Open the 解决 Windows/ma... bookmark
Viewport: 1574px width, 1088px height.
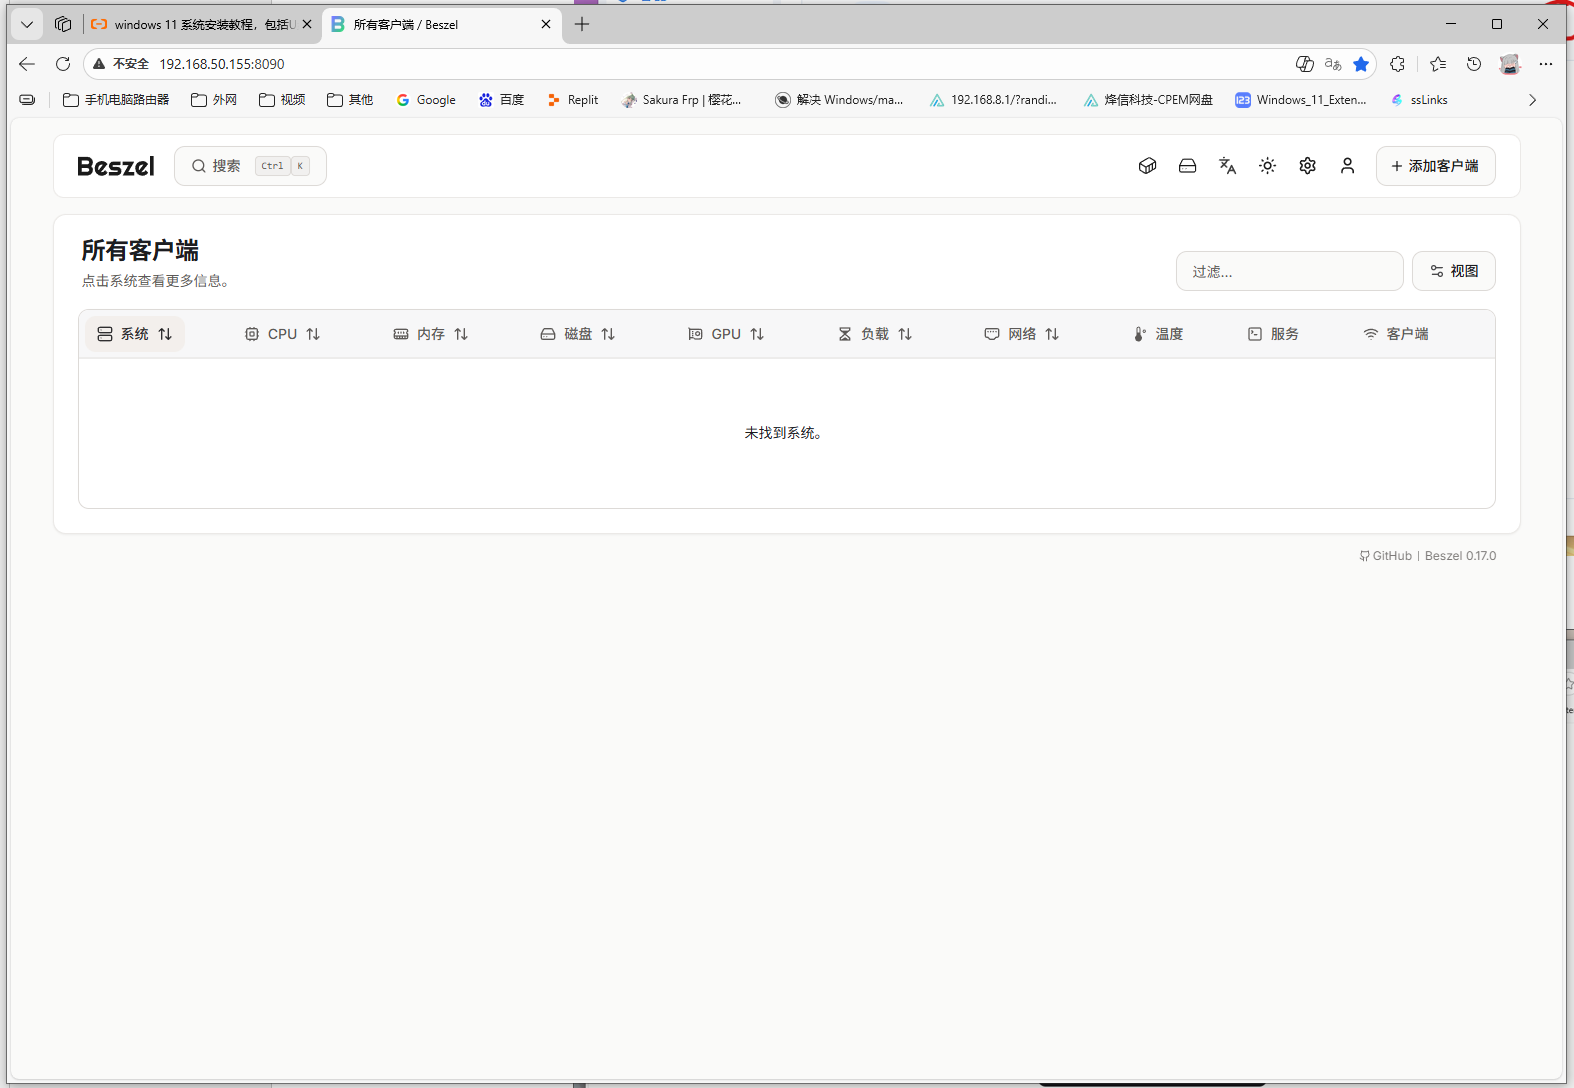point(839,100)
